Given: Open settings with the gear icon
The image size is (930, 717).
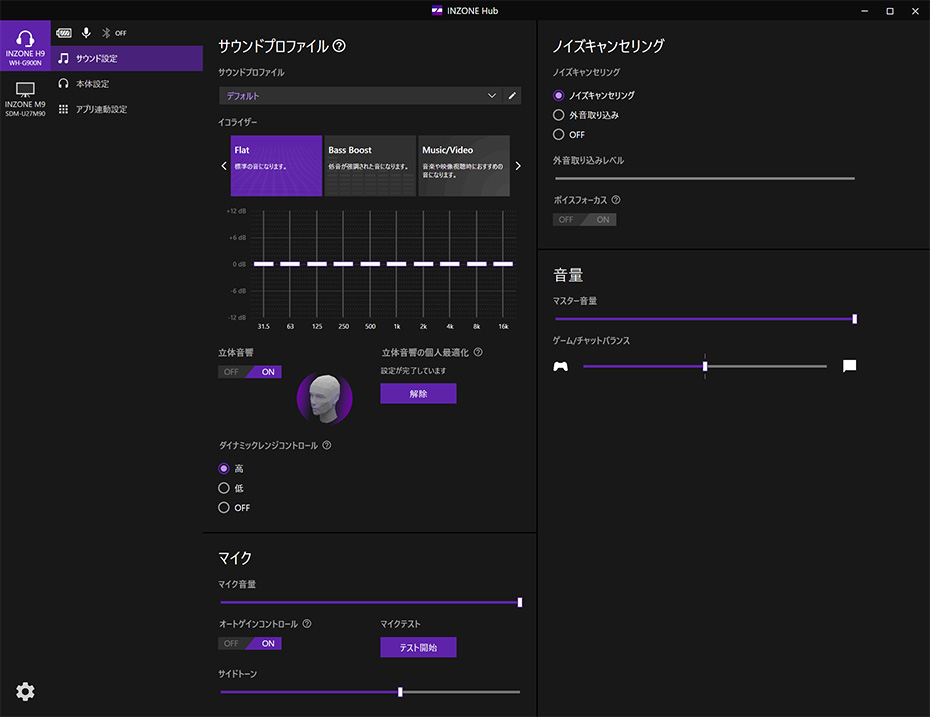Looking at the screenshot, I should click(26, 692).
